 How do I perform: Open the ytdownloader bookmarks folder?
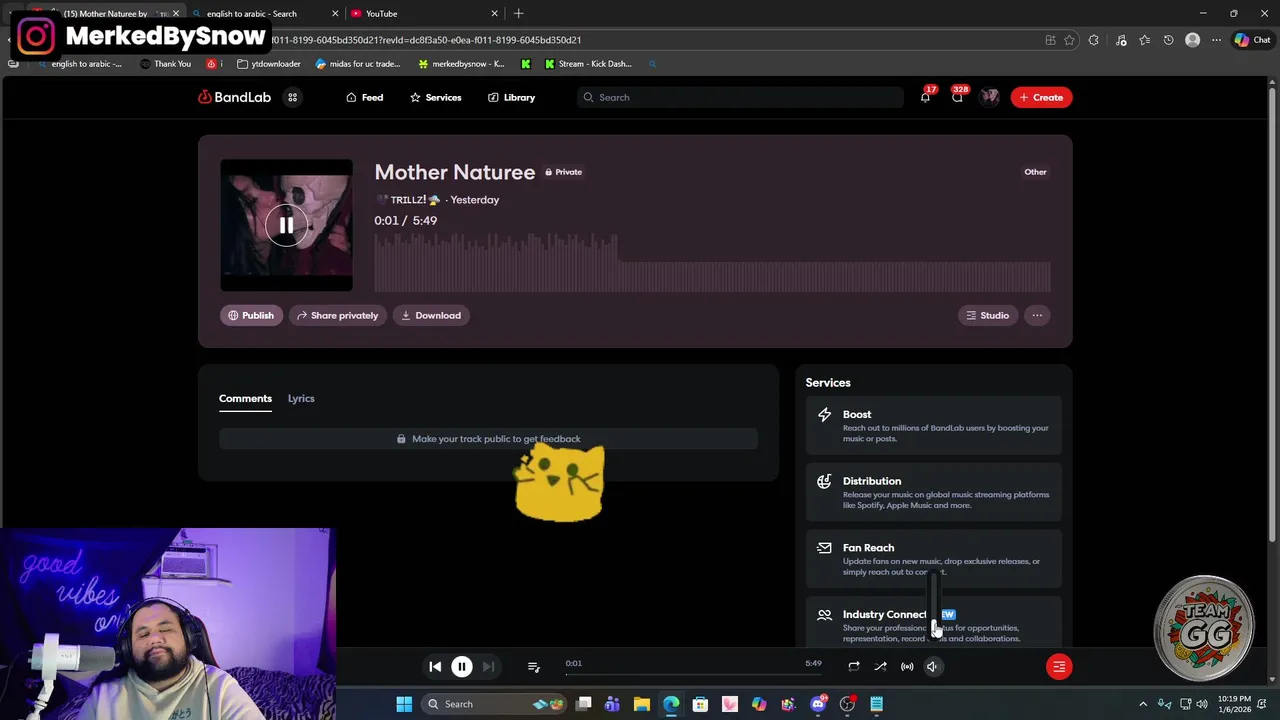point(269,64)
